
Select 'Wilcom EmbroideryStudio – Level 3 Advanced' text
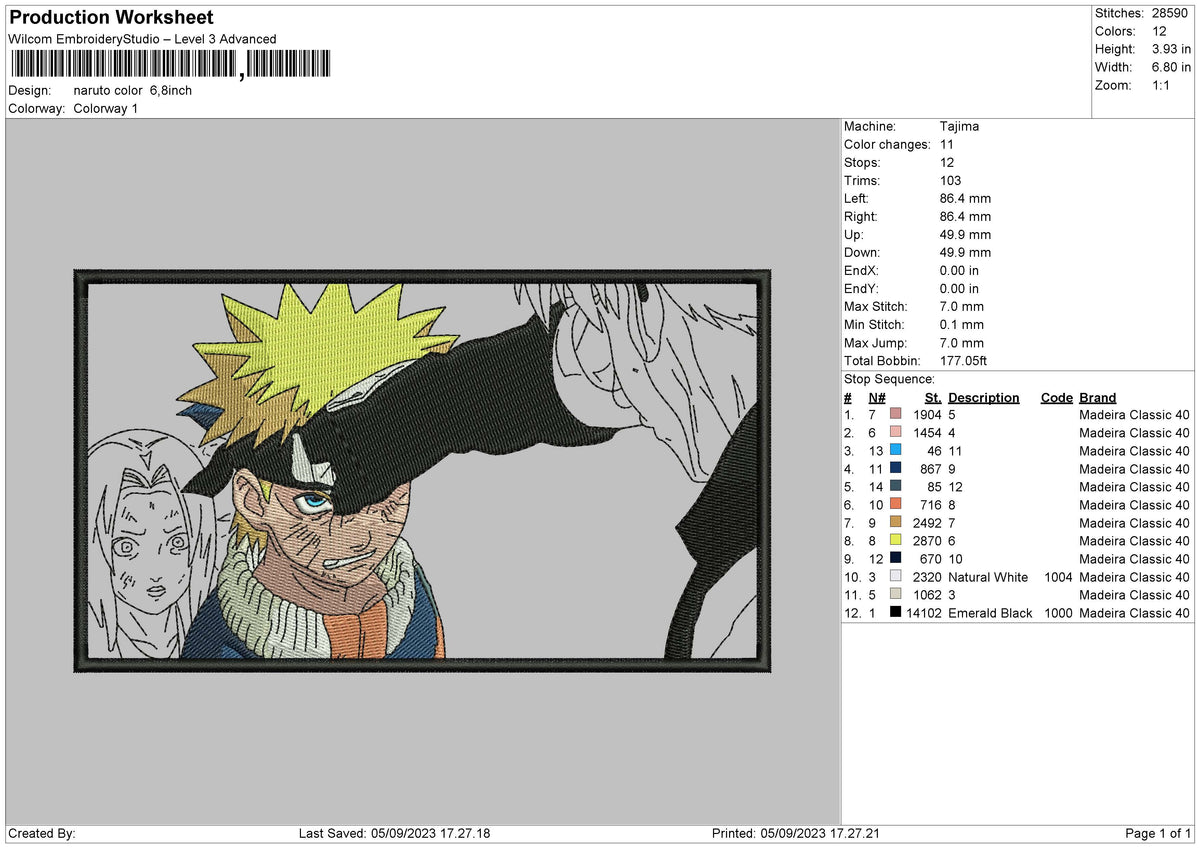142,39
